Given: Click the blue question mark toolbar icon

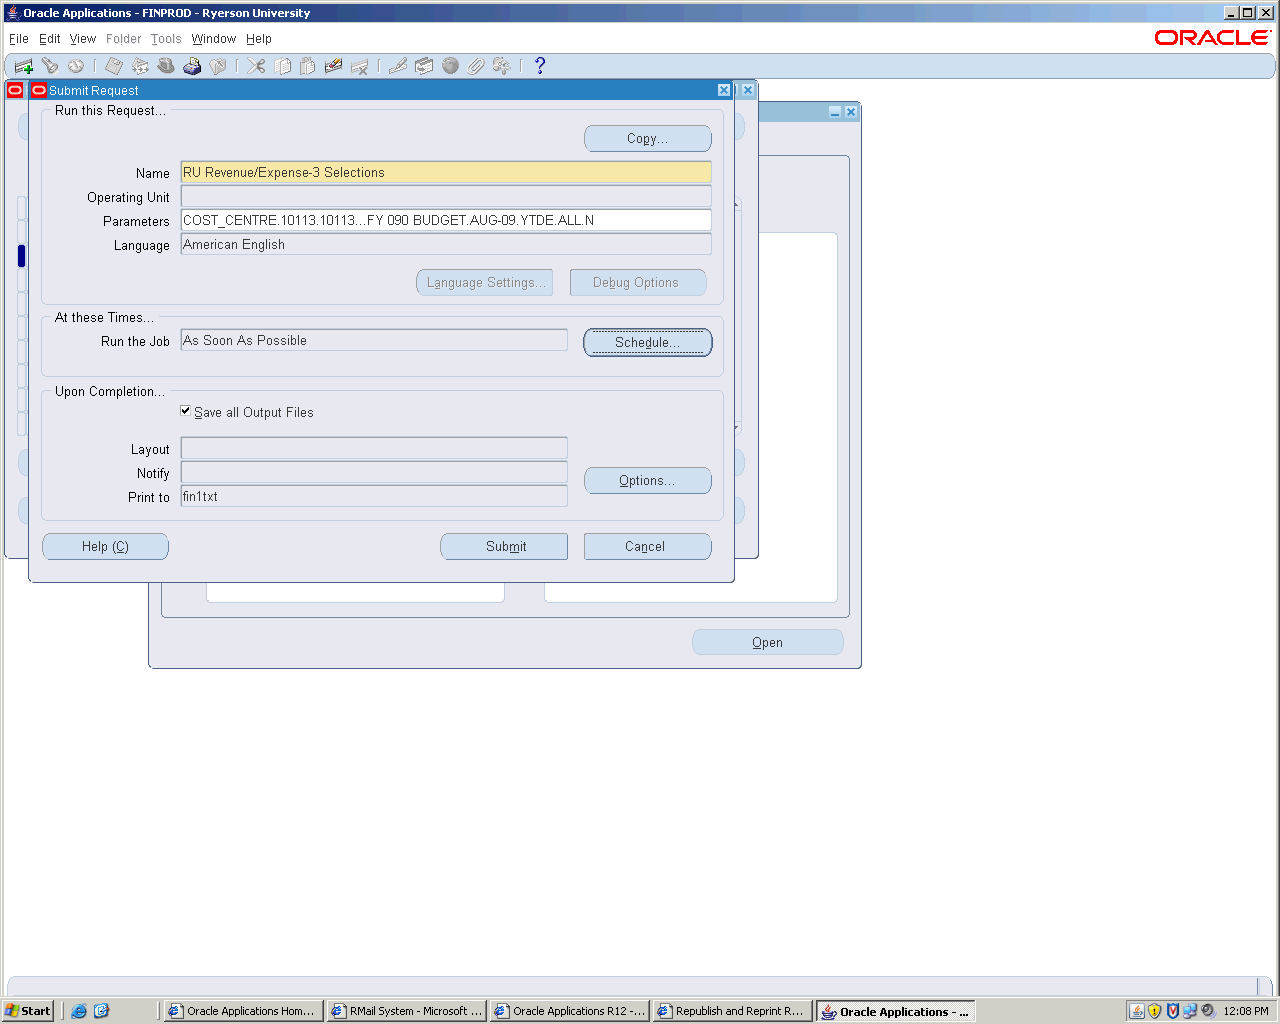Looking at the screenshot, I should (540, 66).
